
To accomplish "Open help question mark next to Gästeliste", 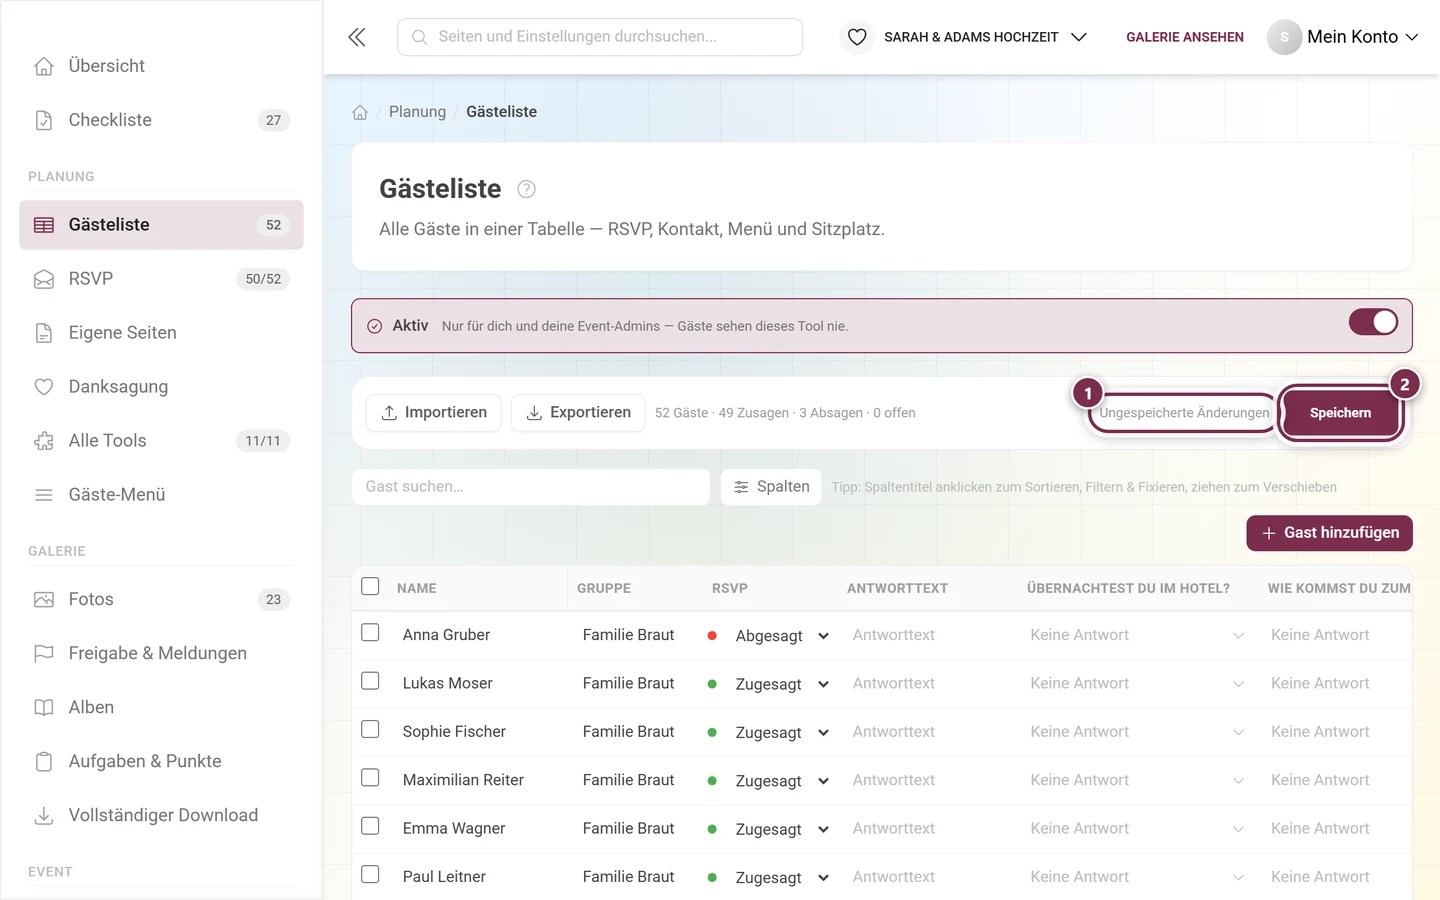I will click(x=527, y=189).
